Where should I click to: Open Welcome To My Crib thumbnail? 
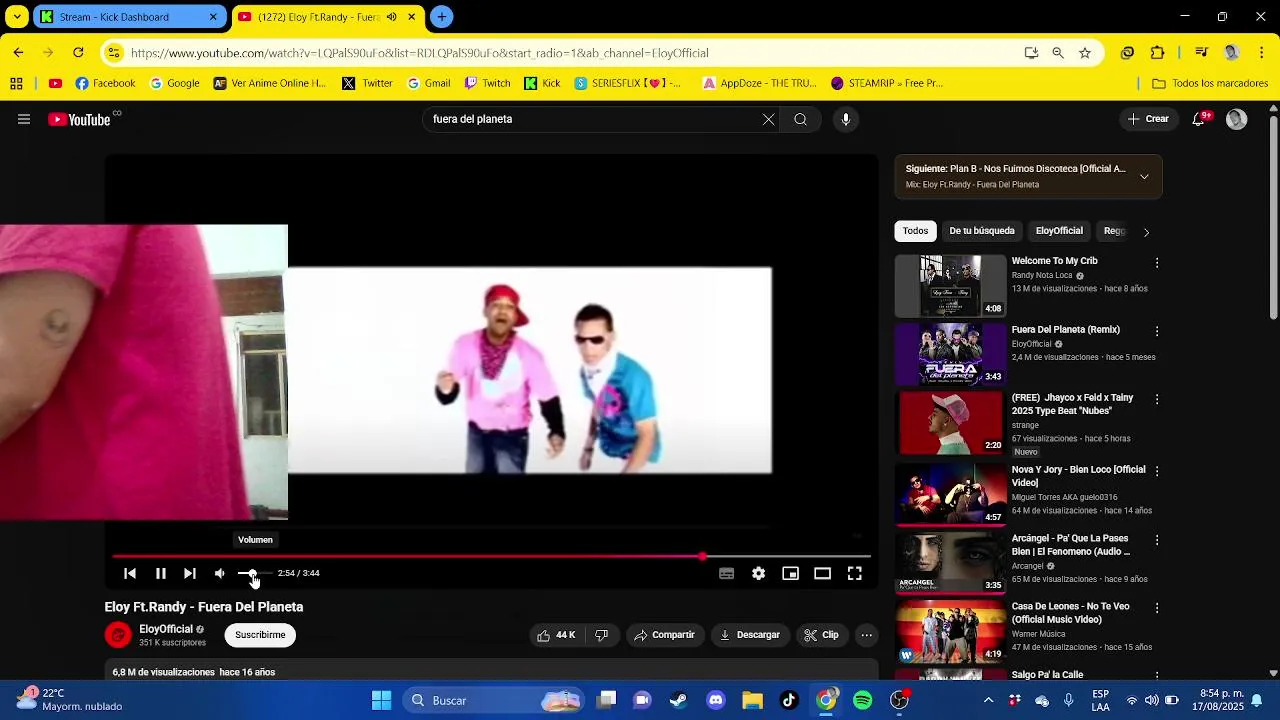(950, 286)
